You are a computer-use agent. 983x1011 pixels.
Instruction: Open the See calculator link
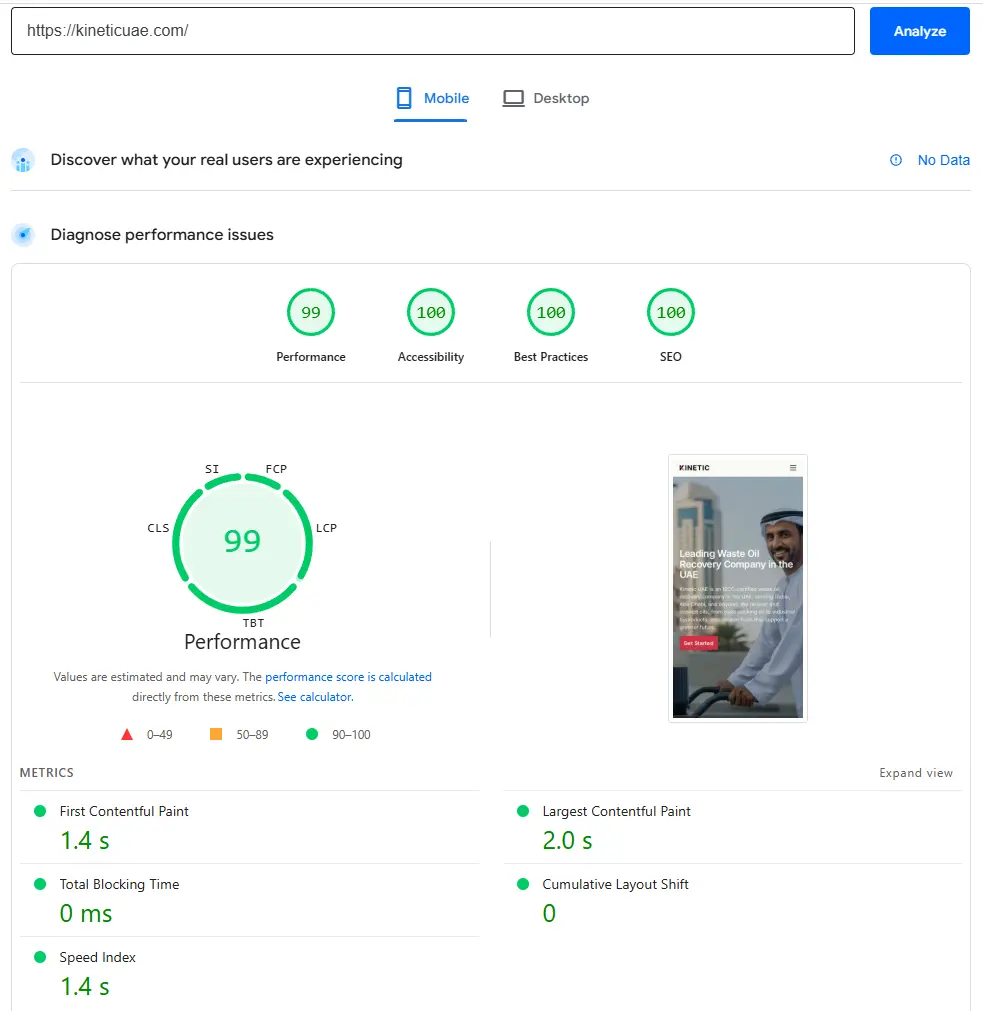(314, 697)
